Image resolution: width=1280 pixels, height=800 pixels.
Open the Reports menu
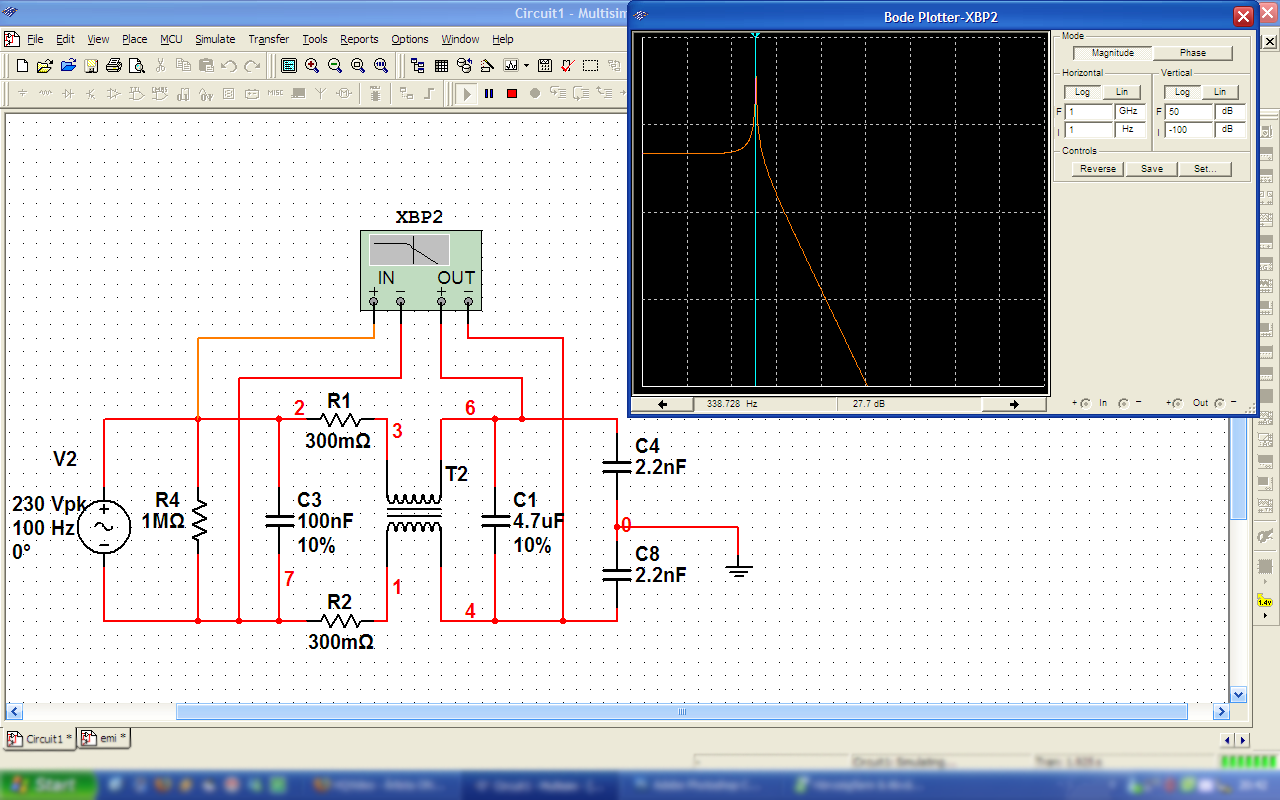click(359, 39)
